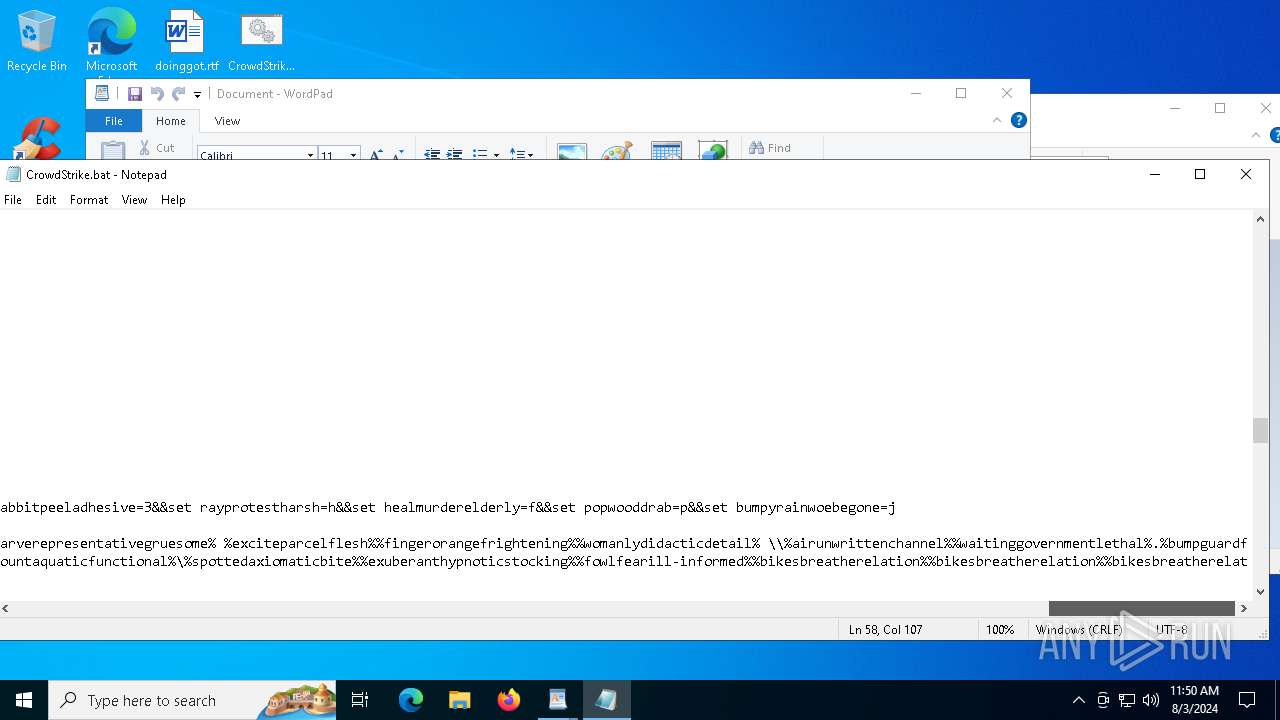The height and width of the screenshot is (720, 1280).
Task: Open the Help menu in Notepad
Action: [173, 200]
